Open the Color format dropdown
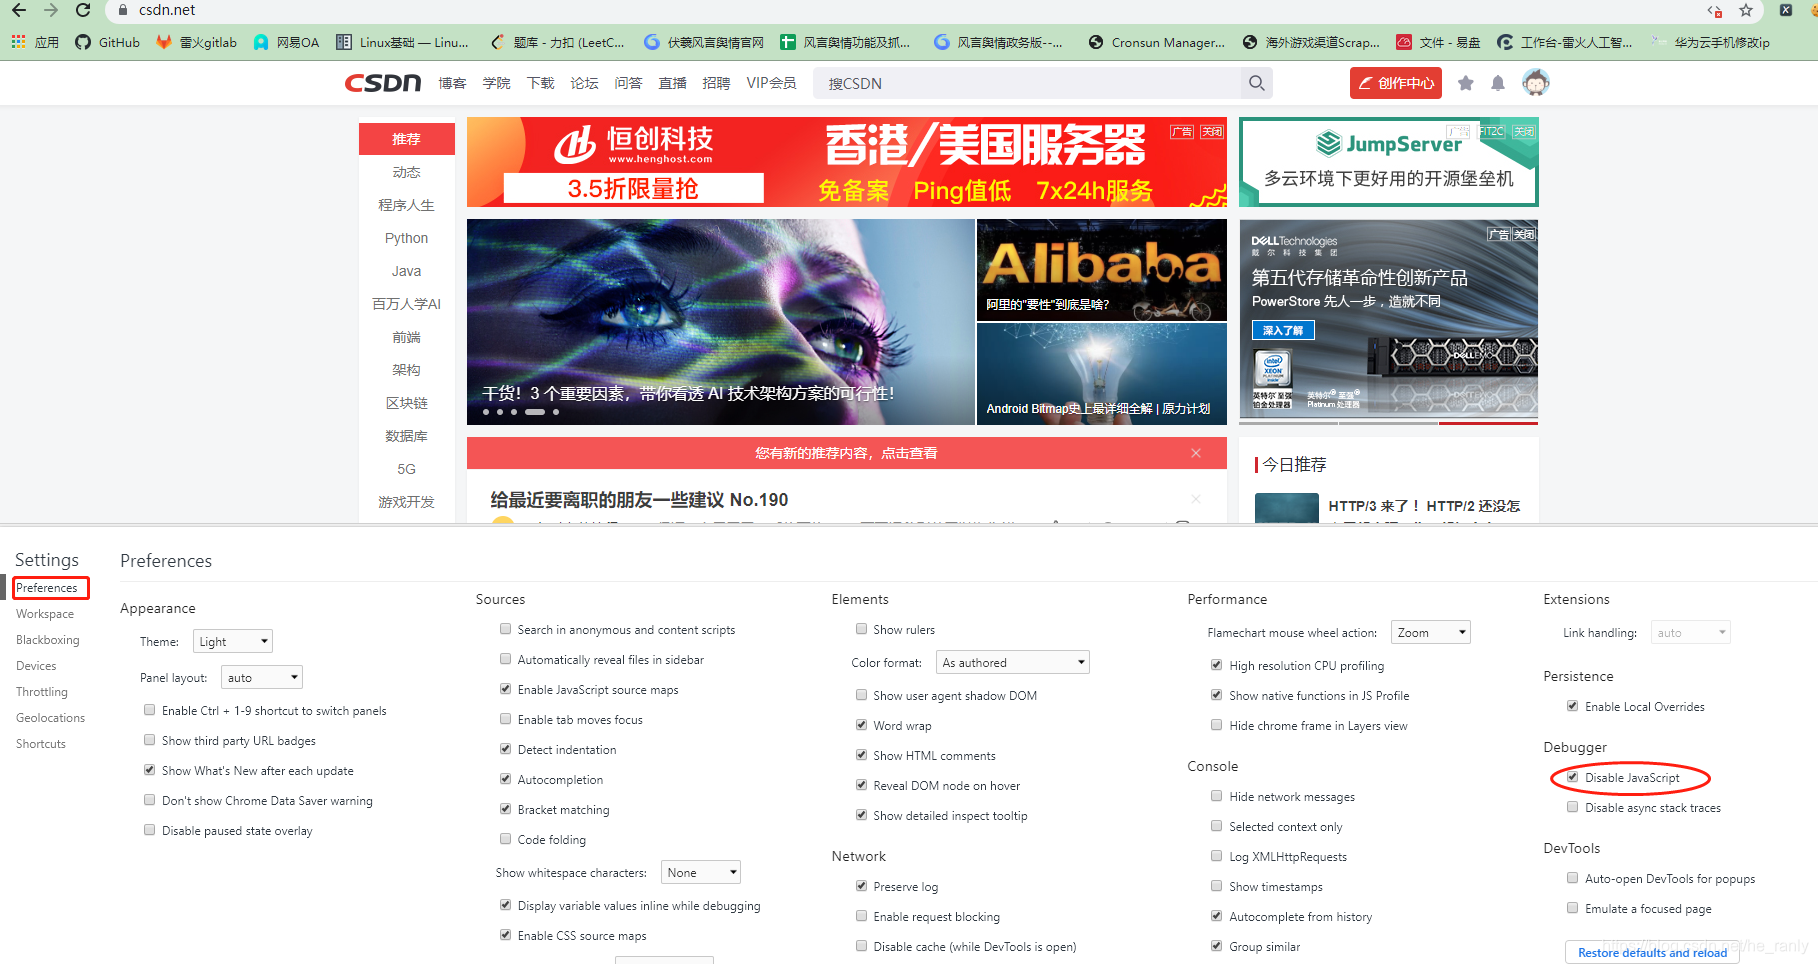 (1012, 661)
